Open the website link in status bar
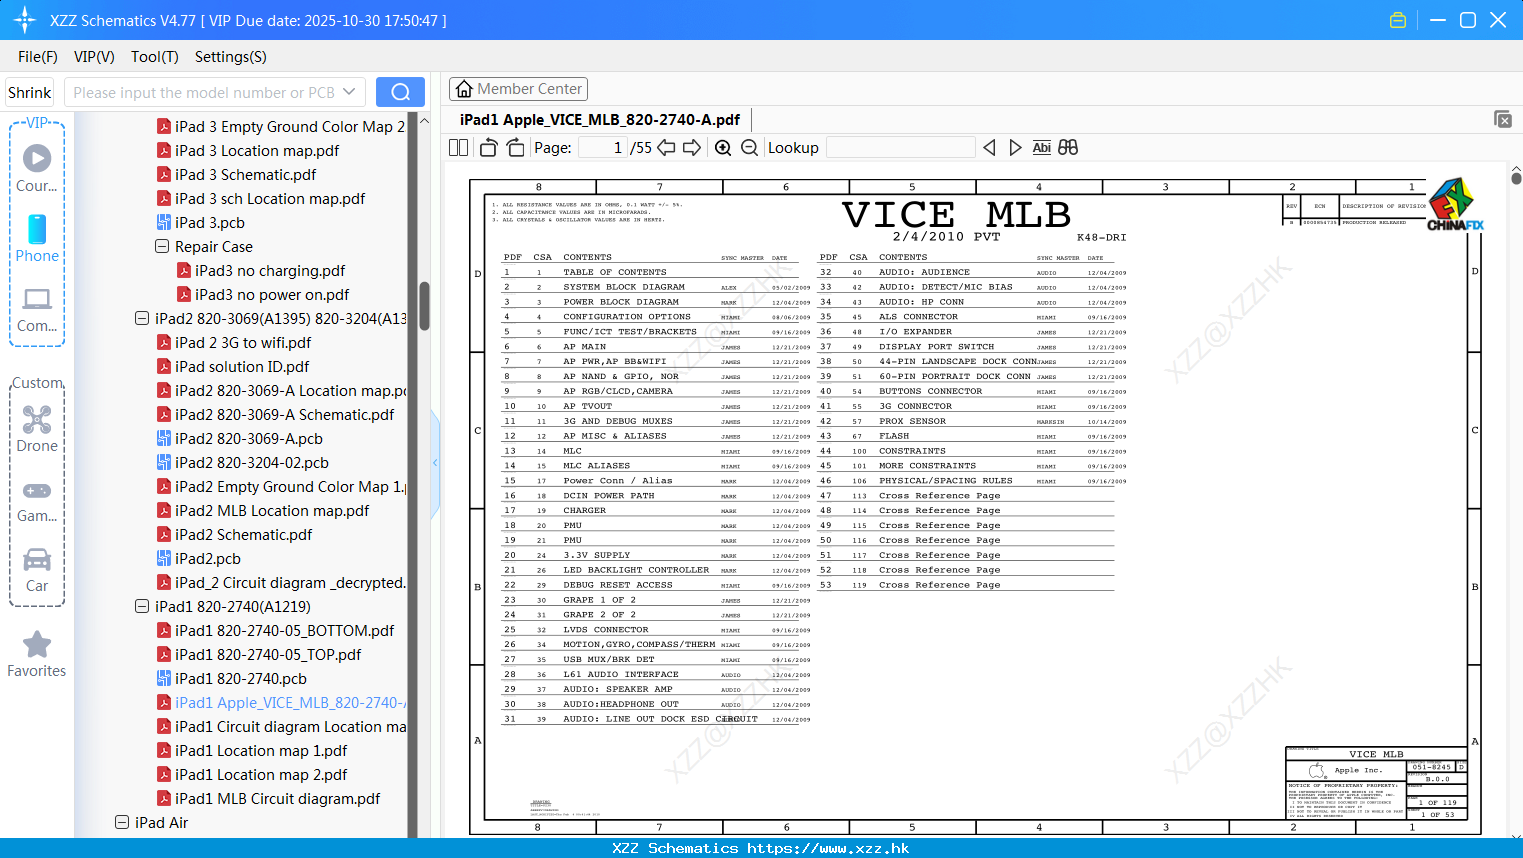1523x858 pixels. tap(828, 848)
